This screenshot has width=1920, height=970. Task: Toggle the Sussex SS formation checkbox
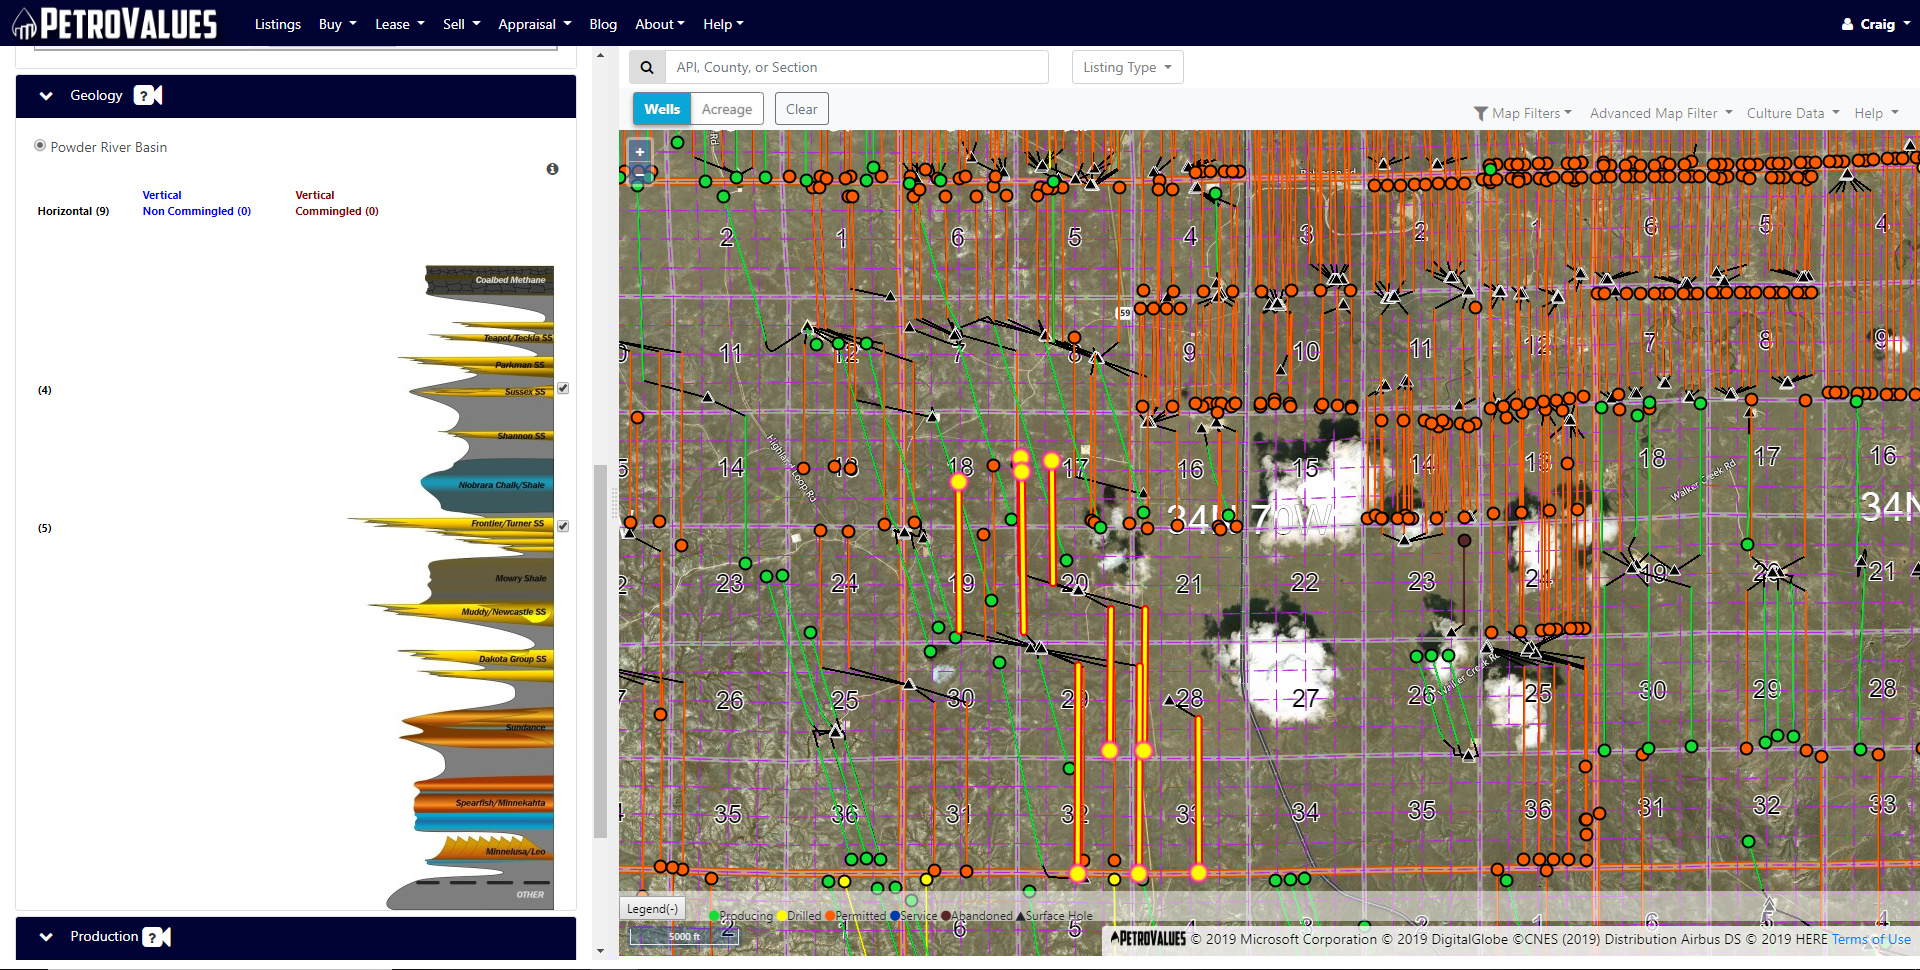pyautogui.click(x=563, y=388)
